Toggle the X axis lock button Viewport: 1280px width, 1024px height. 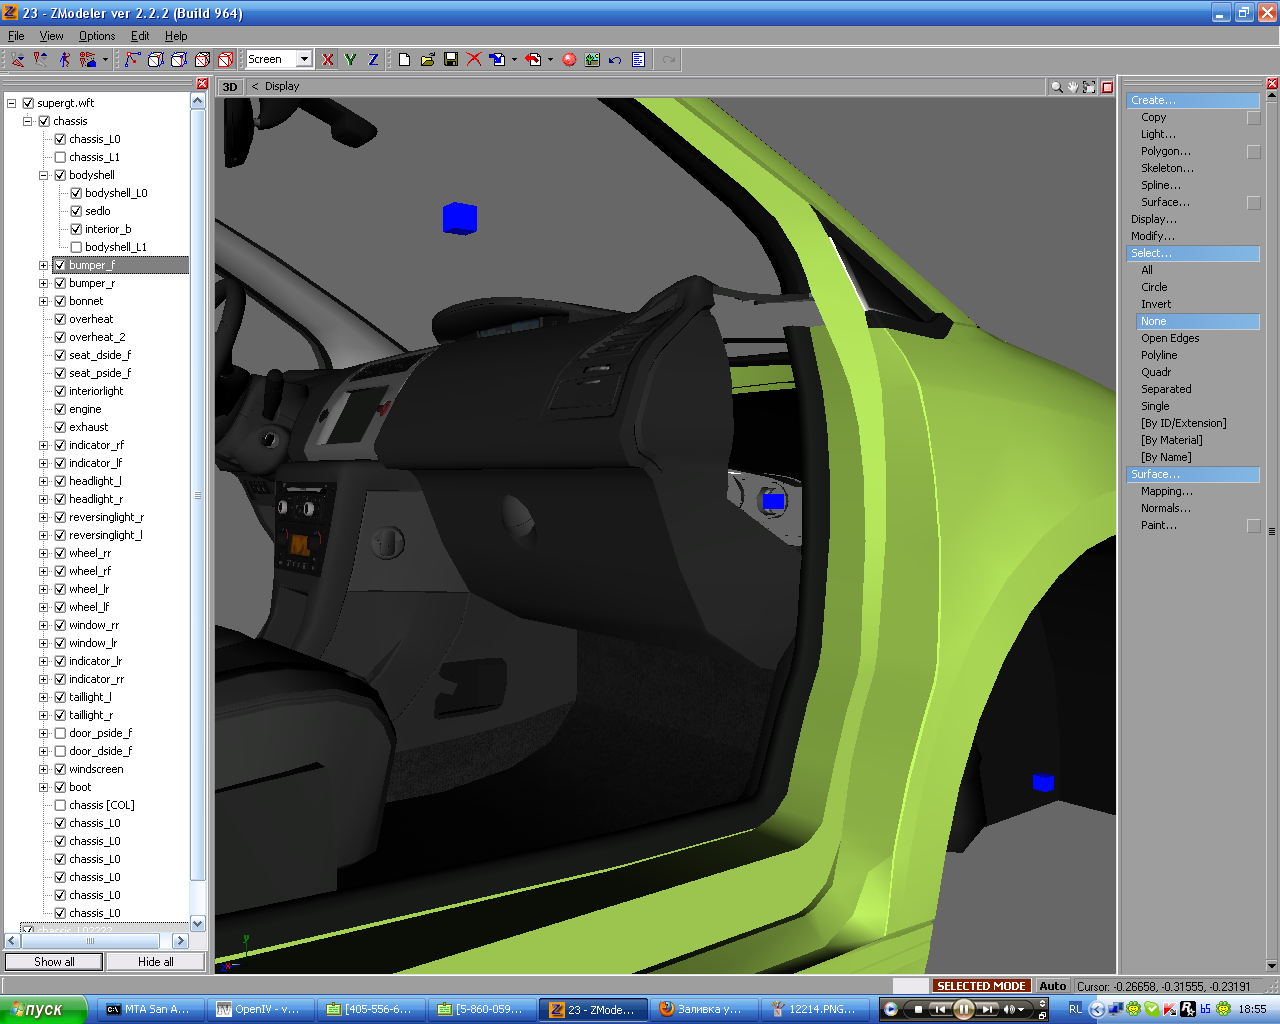(328, 60)
